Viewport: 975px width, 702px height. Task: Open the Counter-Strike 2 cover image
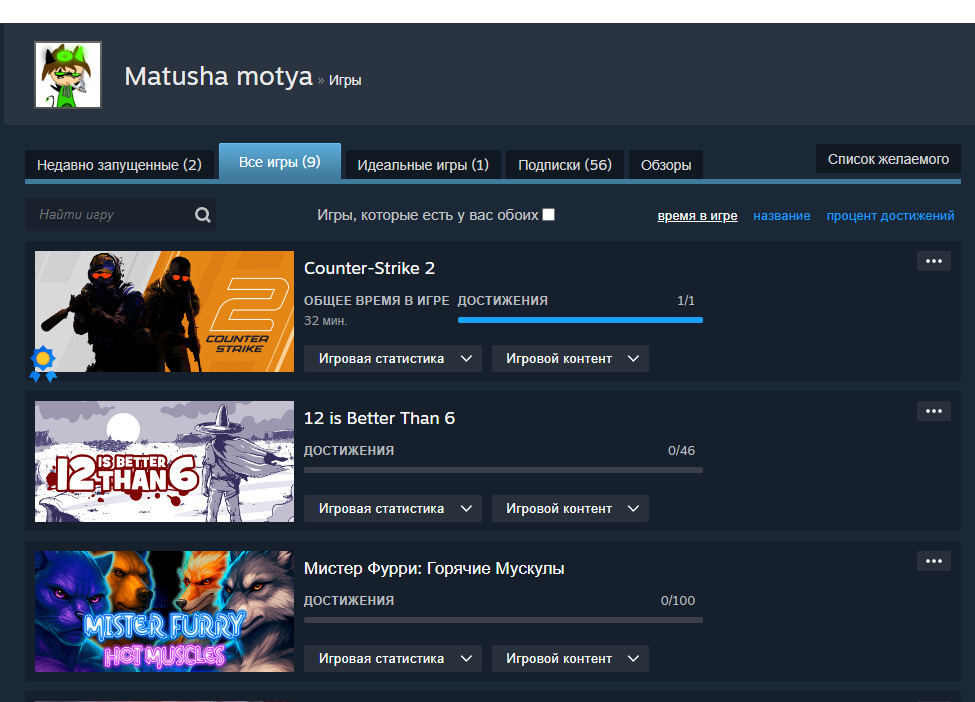pos(164,312)
